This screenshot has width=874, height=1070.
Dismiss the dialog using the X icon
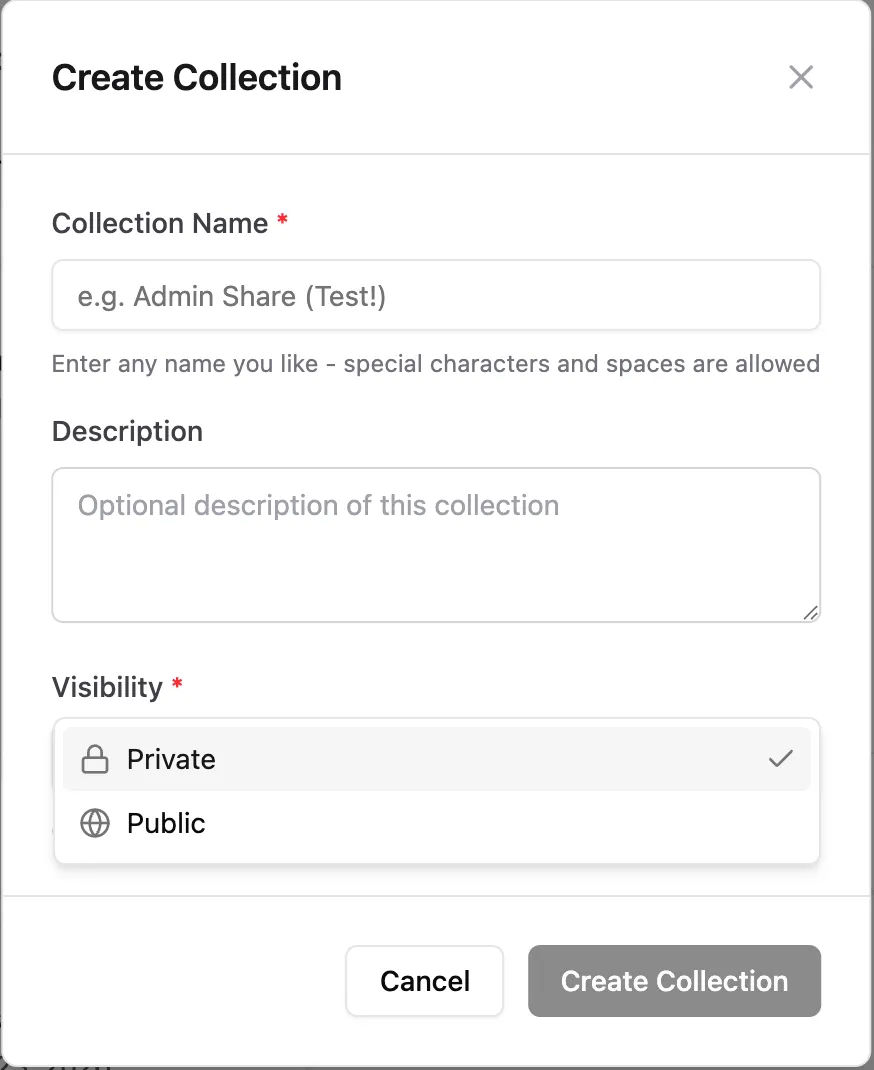tap(800, 77)
